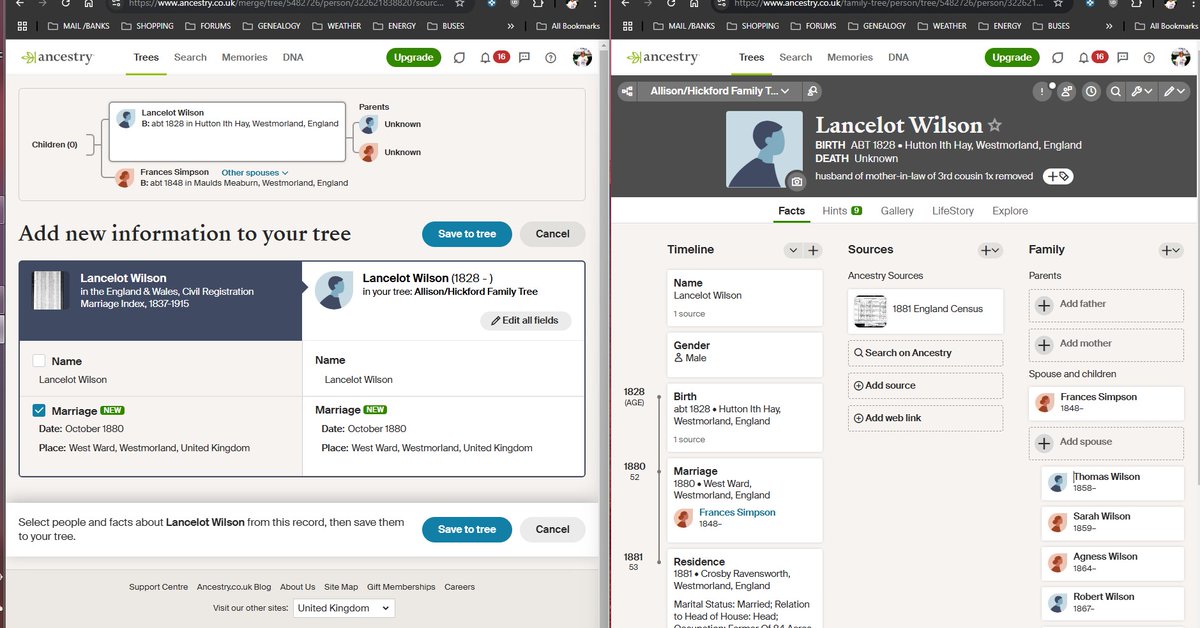Open the United Kingdom site selector
This screenshot has width=1200, height=628.
coord(344,608)
